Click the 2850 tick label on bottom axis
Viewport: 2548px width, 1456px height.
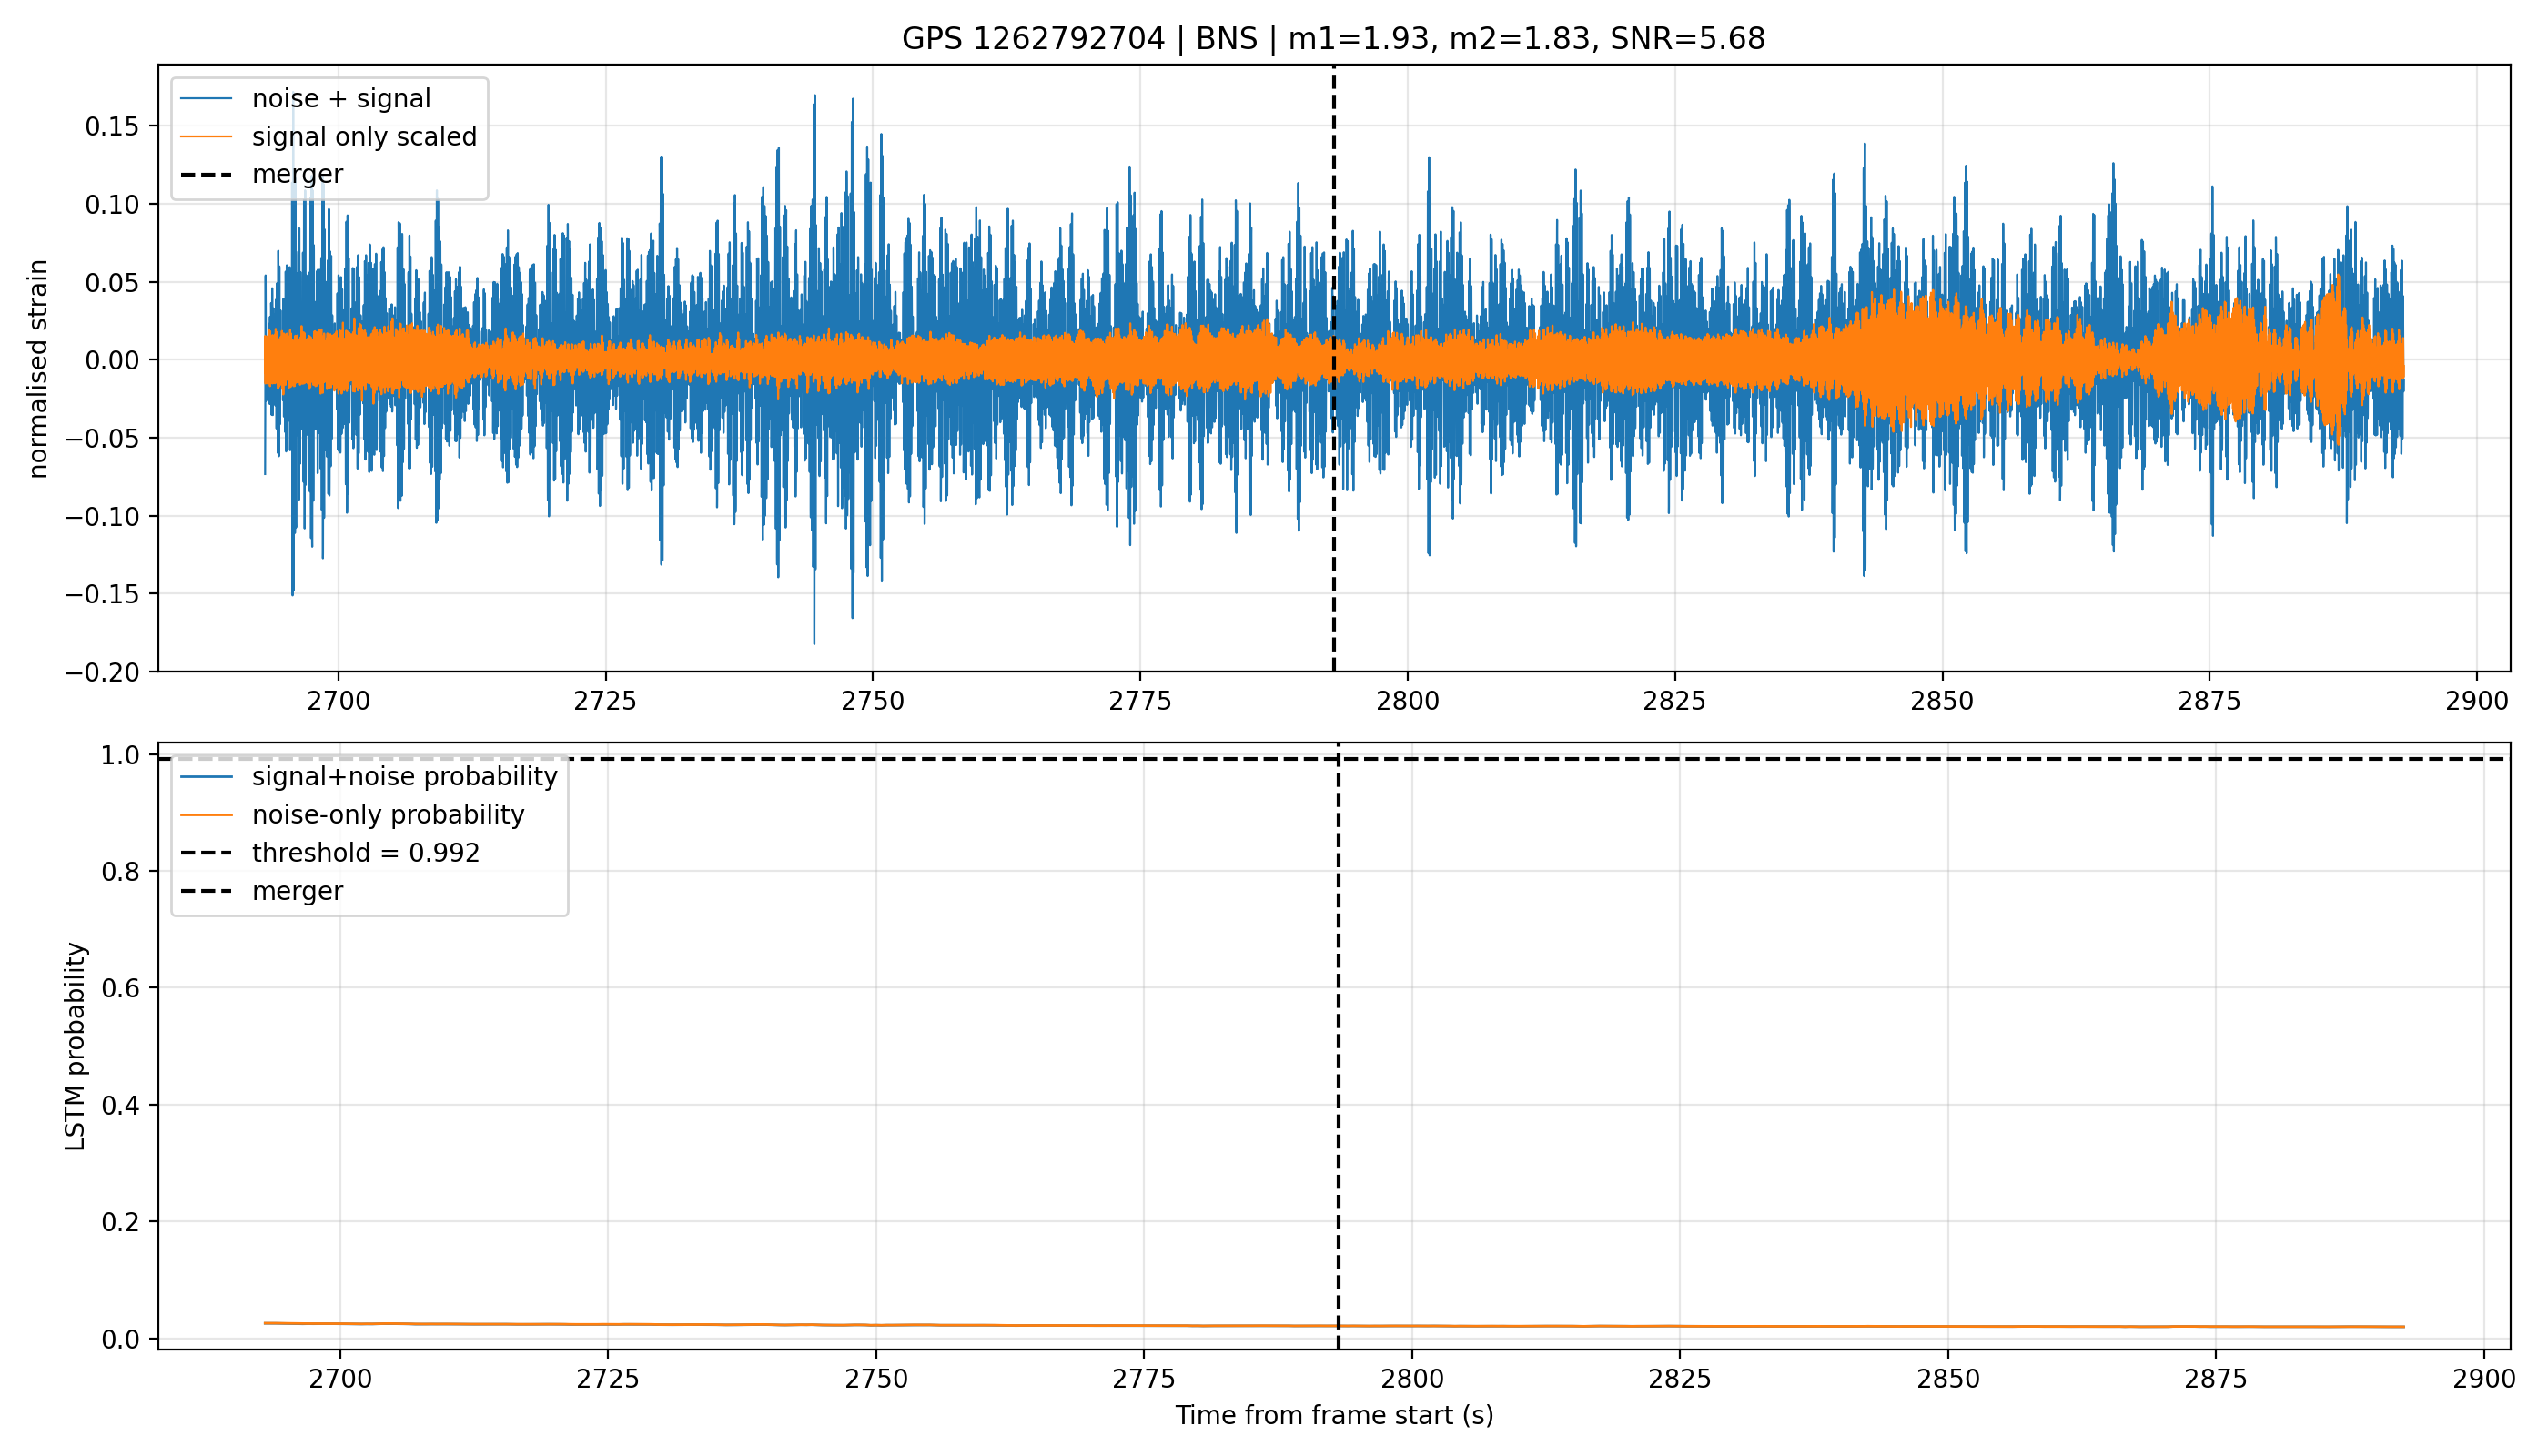(1948, 1379)
